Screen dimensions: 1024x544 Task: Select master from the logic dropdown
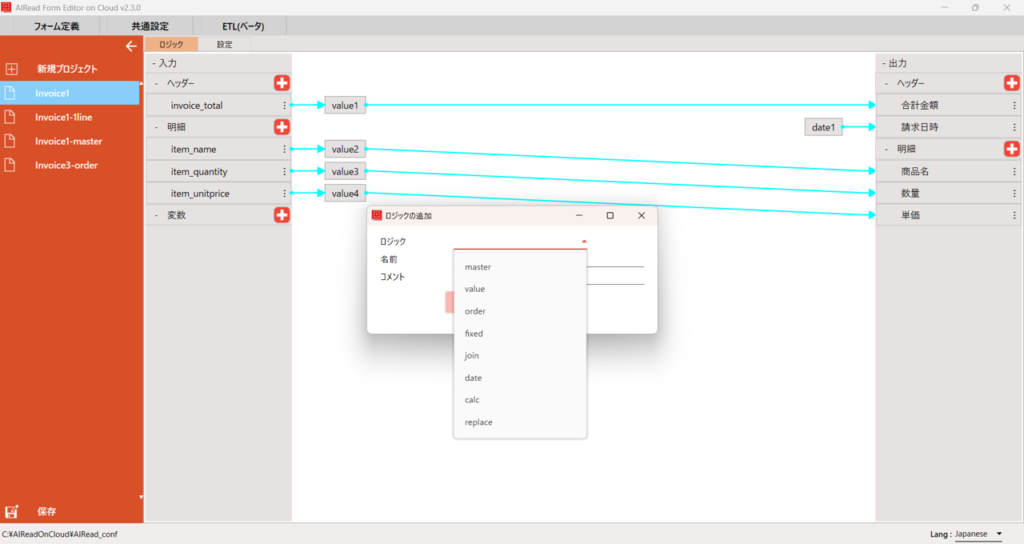click(x=478, y=267)
